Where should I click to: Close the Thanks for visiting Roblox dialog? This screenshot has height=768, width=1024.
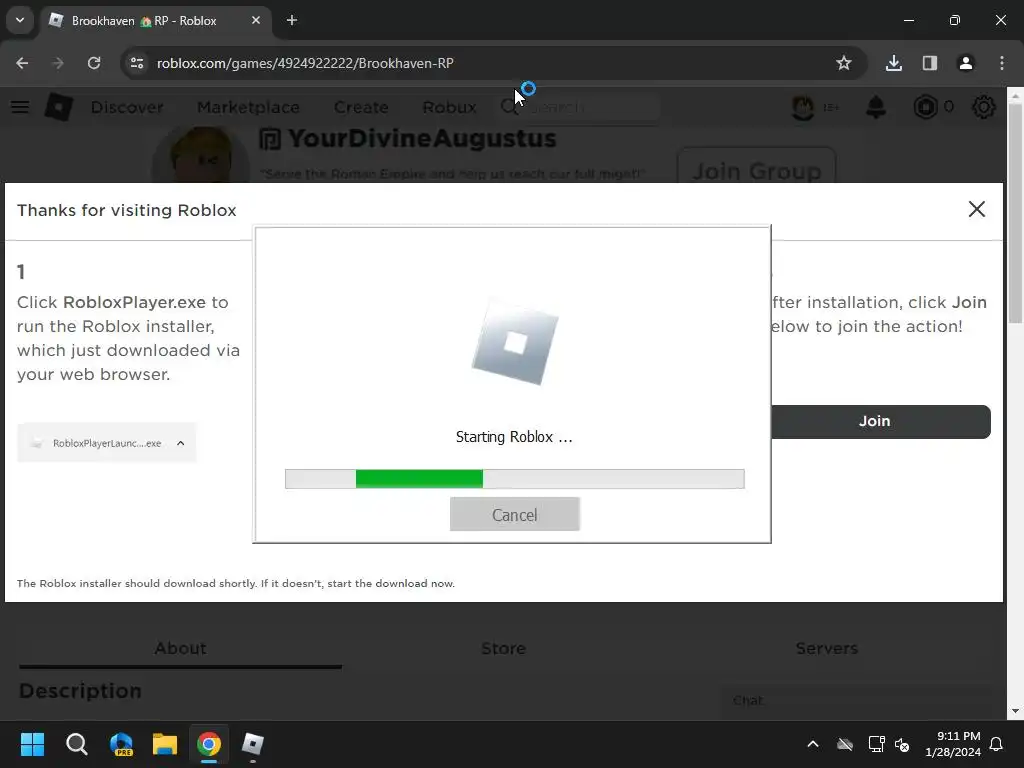pos(976,209)
